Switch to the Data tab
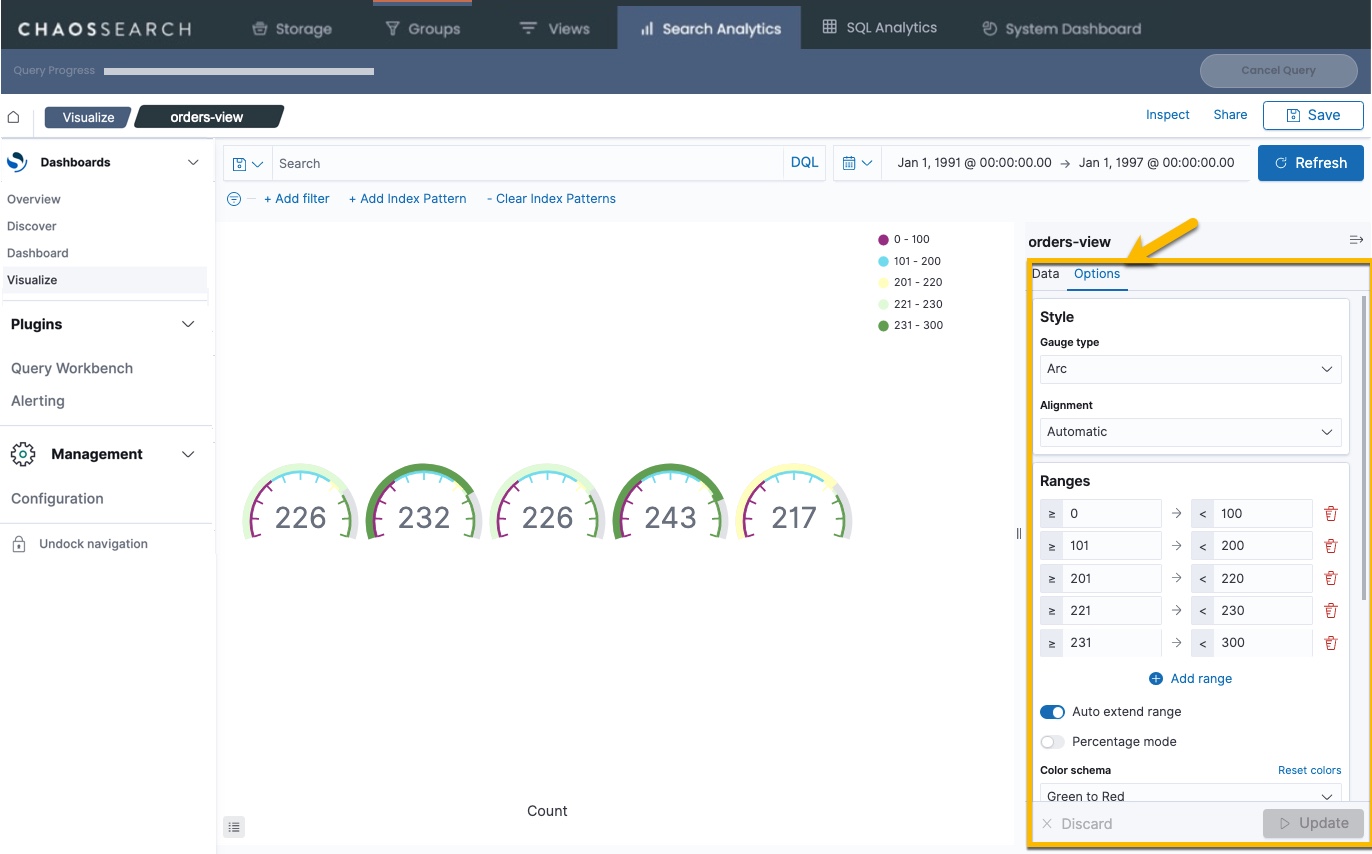Image resolution: width=1372 pixels, height=854 pixels. point(1045,273)
